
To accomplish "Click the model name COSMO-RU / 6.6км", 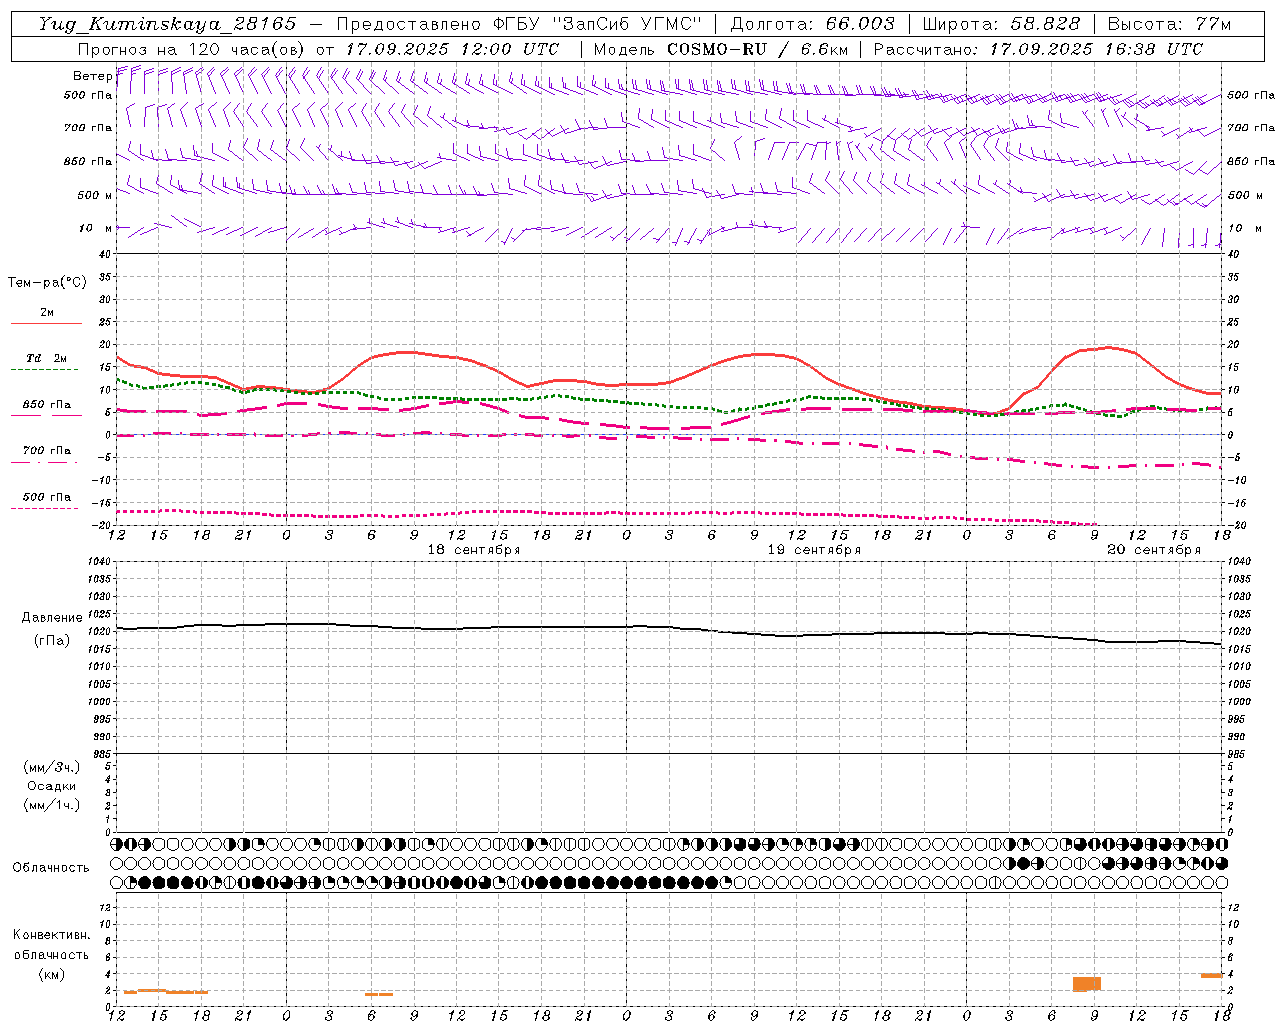I will click(x=757, y=49).
